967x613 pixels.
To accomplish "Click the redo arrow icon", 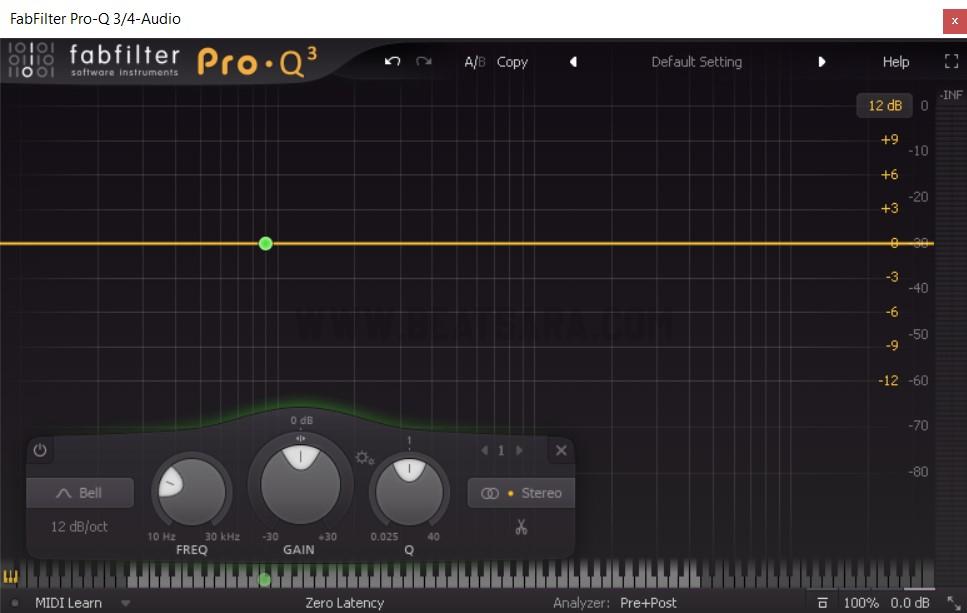I will [x=424, y=62].
